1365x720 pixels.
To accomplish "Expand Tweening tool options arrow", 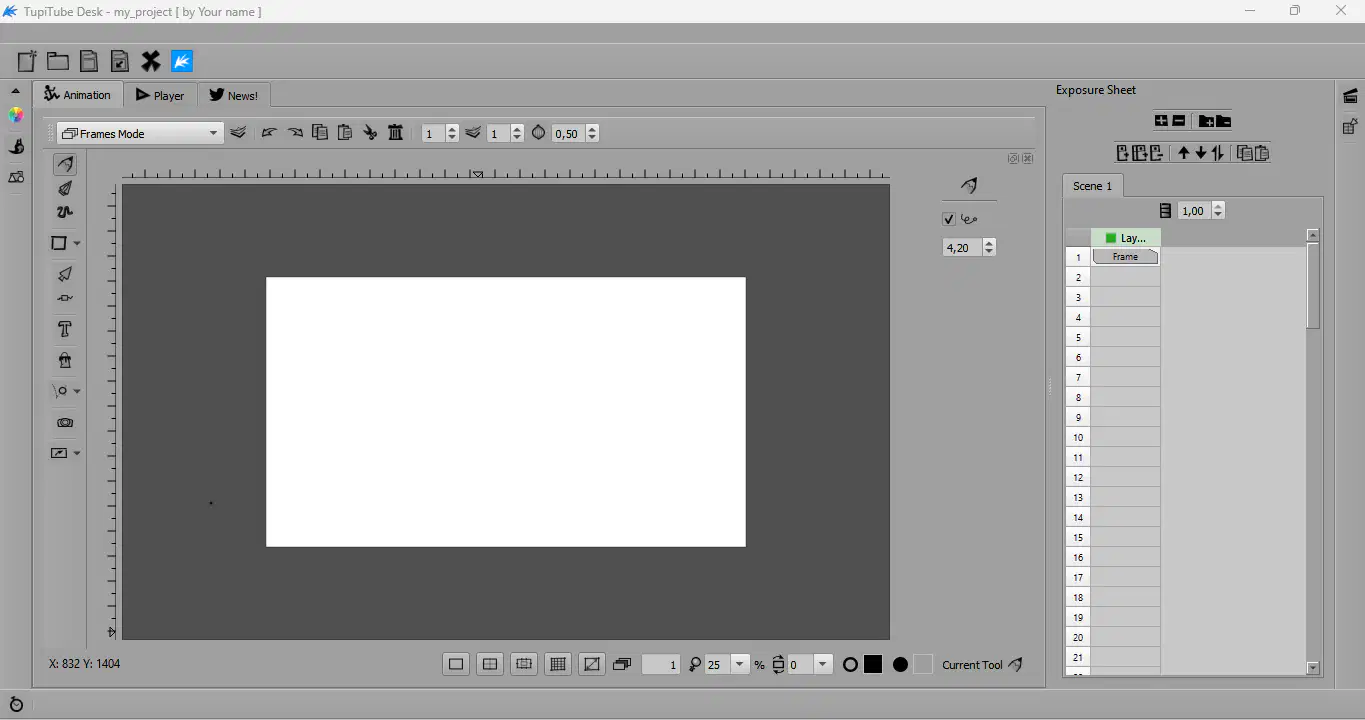I will click(x=77, y=391).
